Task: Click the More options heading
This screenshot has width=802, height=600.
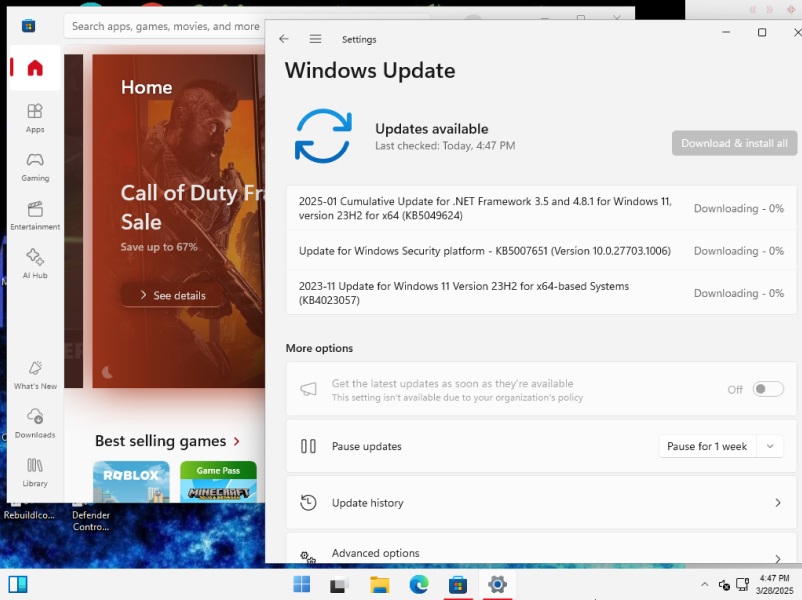Action: [x=319, y=348]
